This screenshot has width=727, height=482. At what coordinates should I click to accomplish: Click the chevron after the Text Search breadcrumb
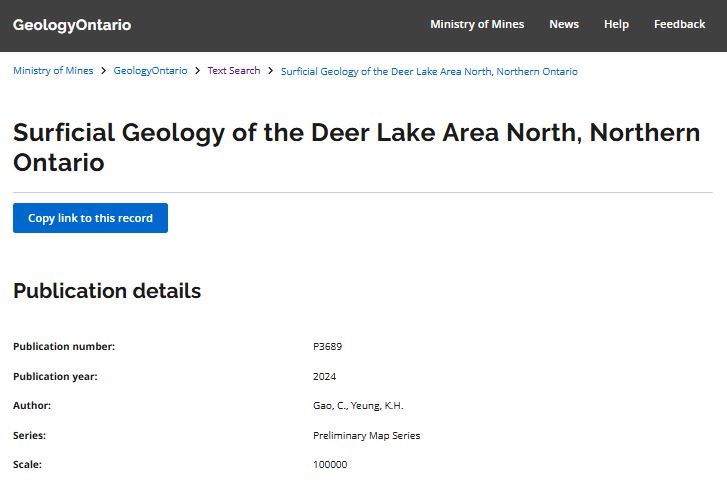pyautogui.click(x=271, y=71)
